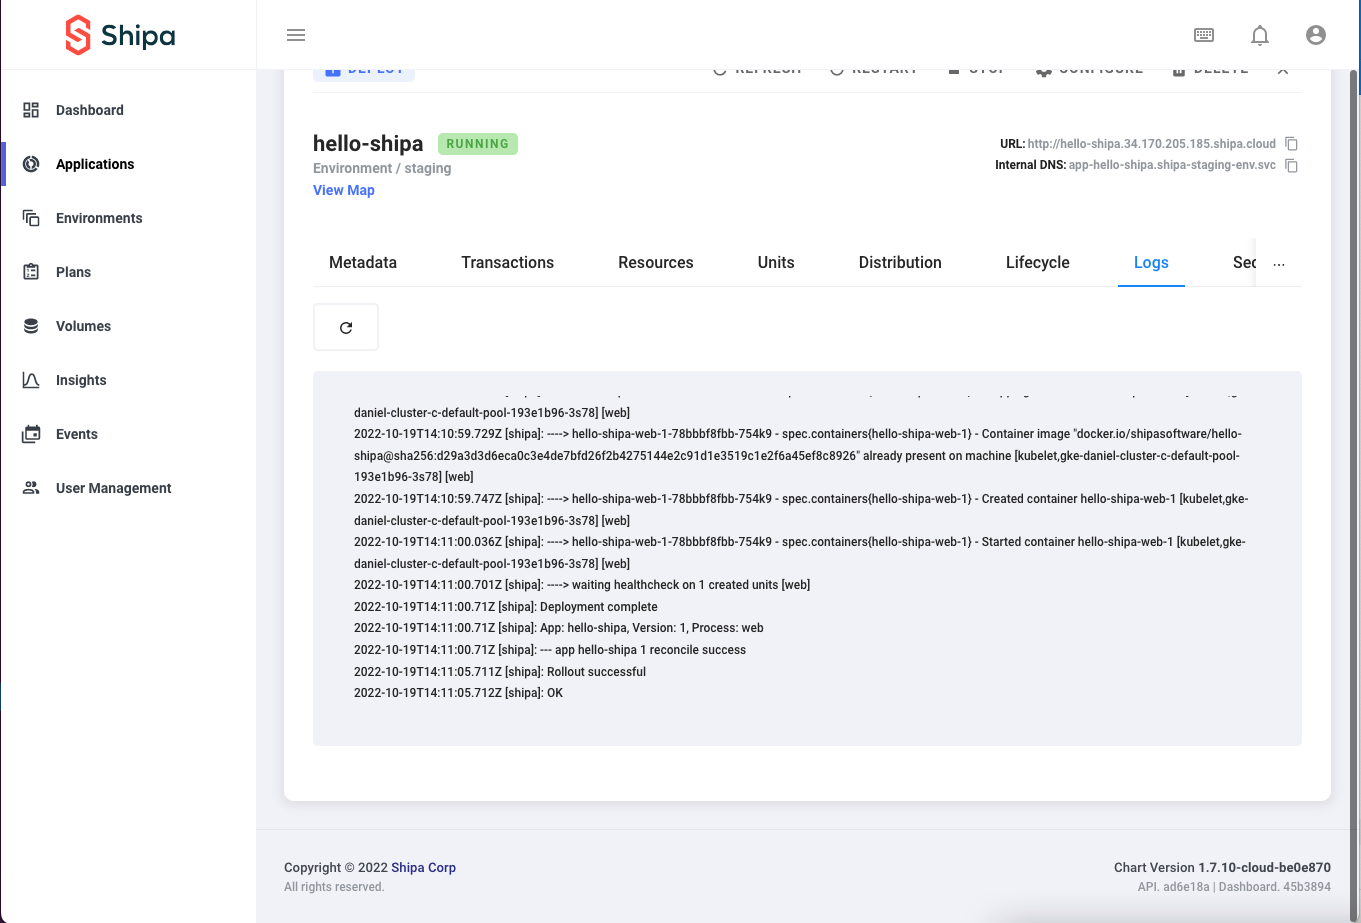Open Environments using its sidebar icon

(x=31, y=218)
